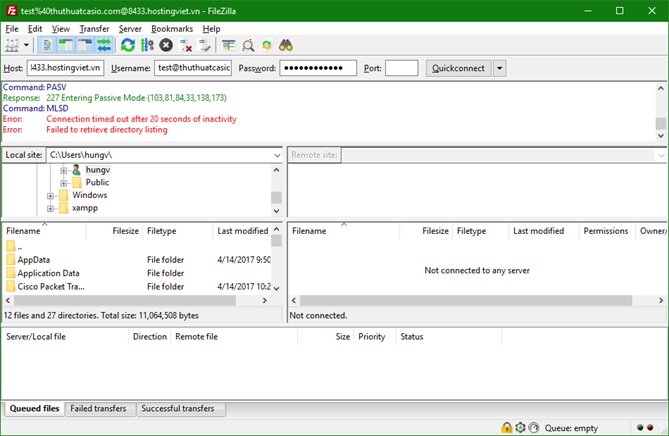The height and width of the screenshot is (436, 669).
Task: Select the parent directory '..' entry
Action: (x=138, y=247)
